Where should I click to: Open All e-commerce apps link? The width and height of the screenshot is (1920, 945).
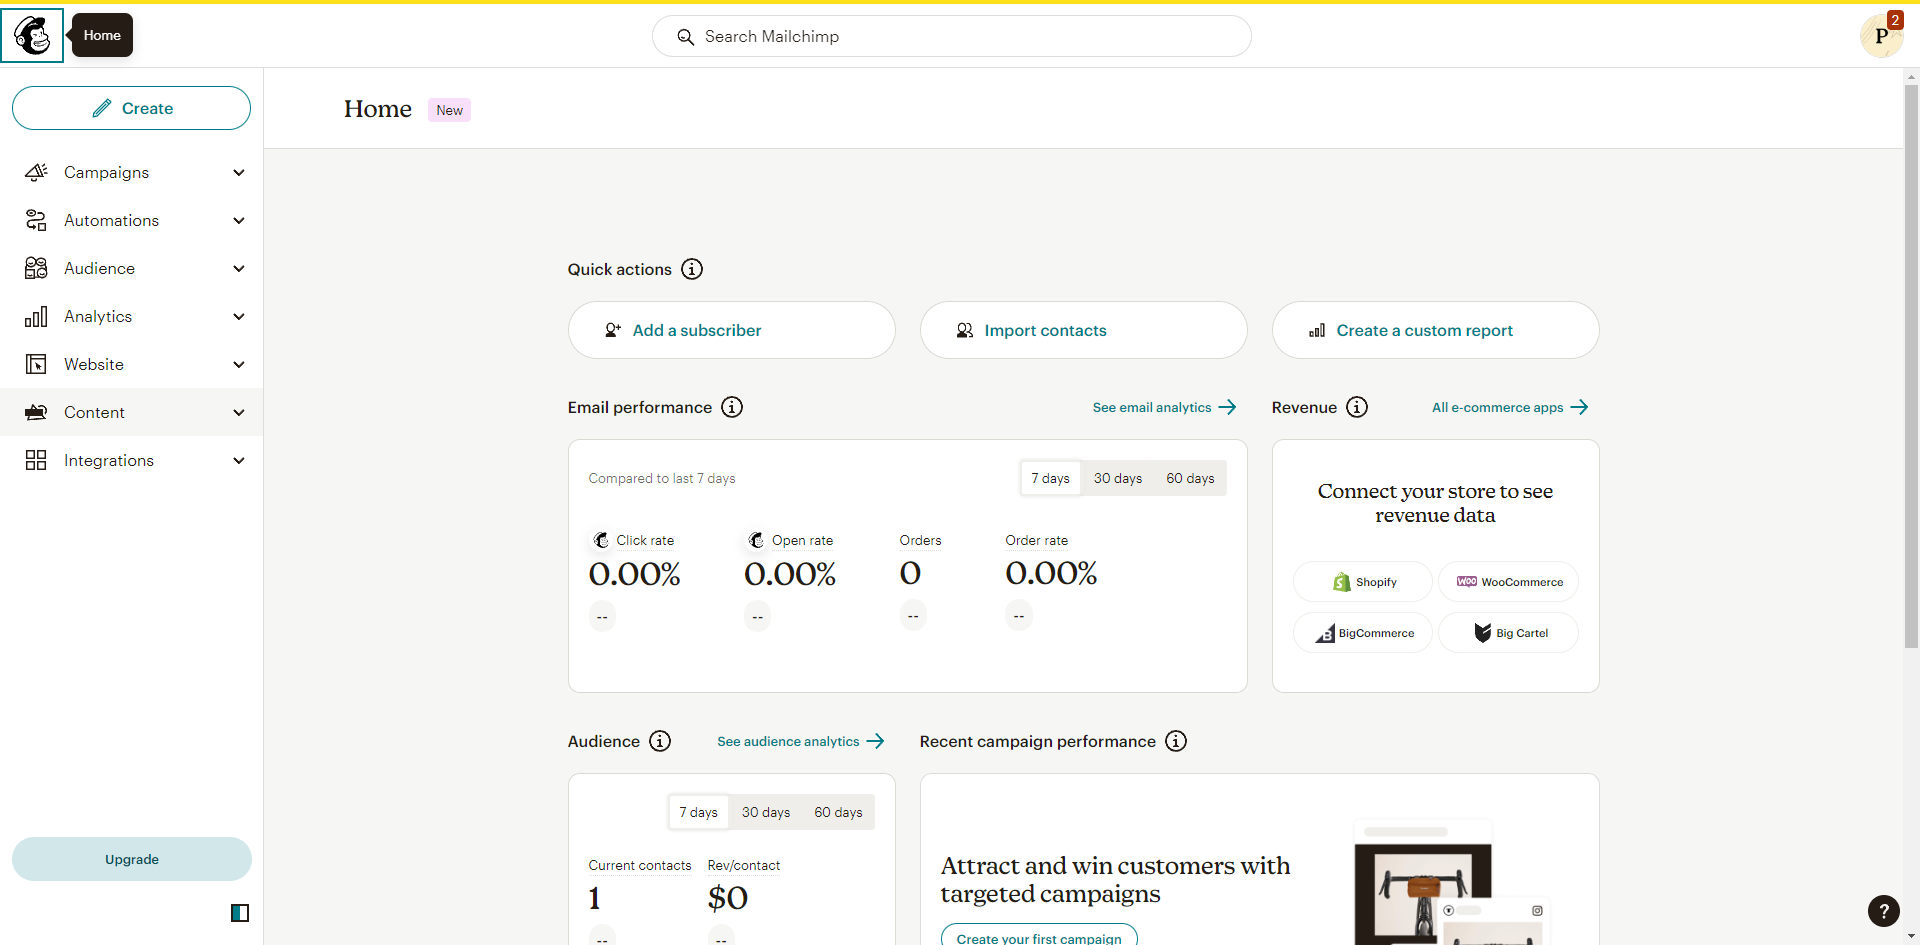point(1510,407)
